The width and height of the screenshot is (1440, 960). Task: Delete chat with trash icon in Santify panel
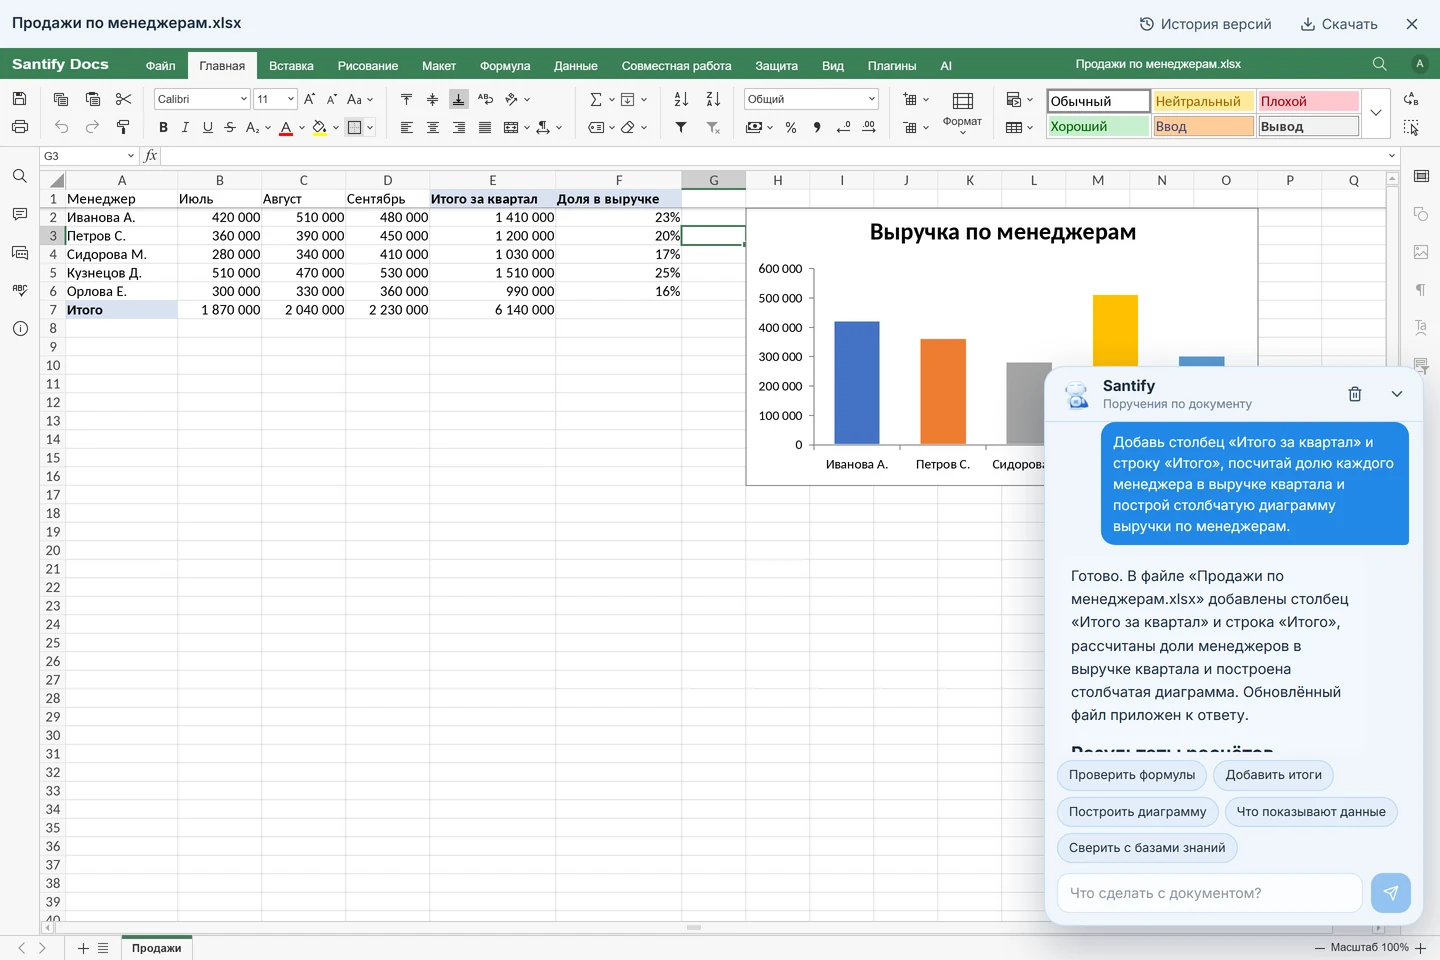pos(1355,394)
